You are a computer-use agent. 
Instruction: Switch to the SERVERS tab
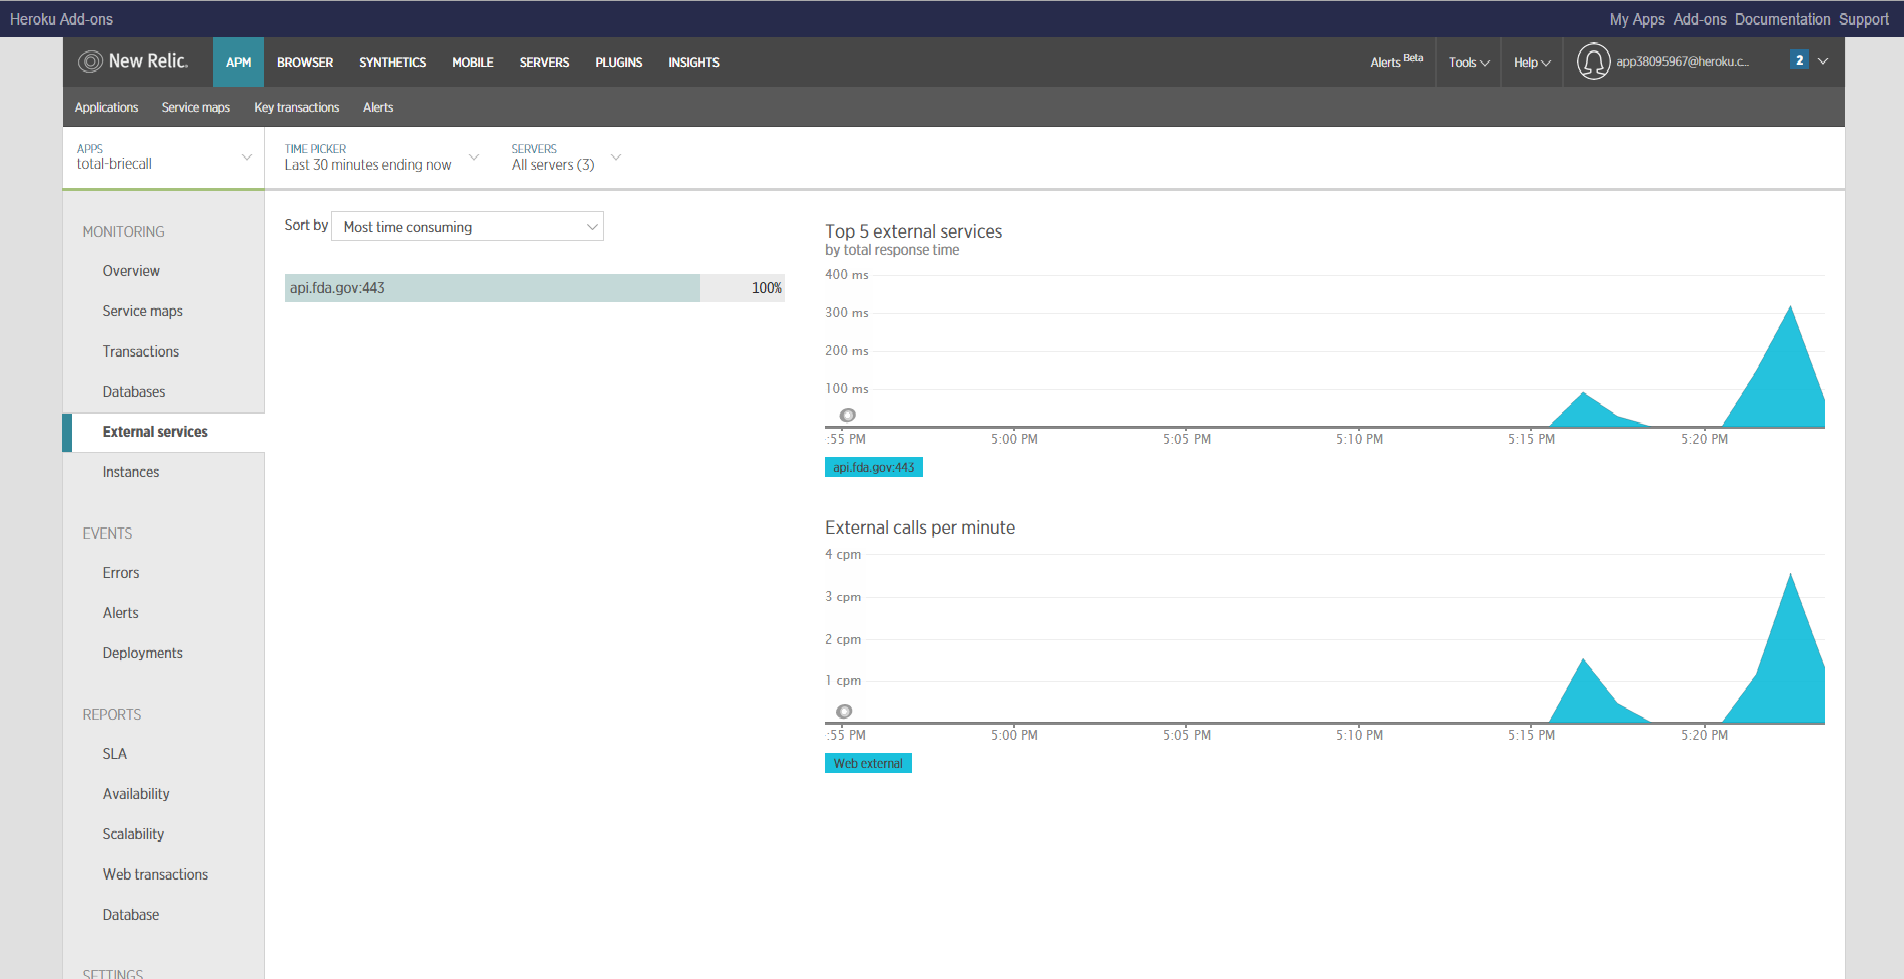544,62
